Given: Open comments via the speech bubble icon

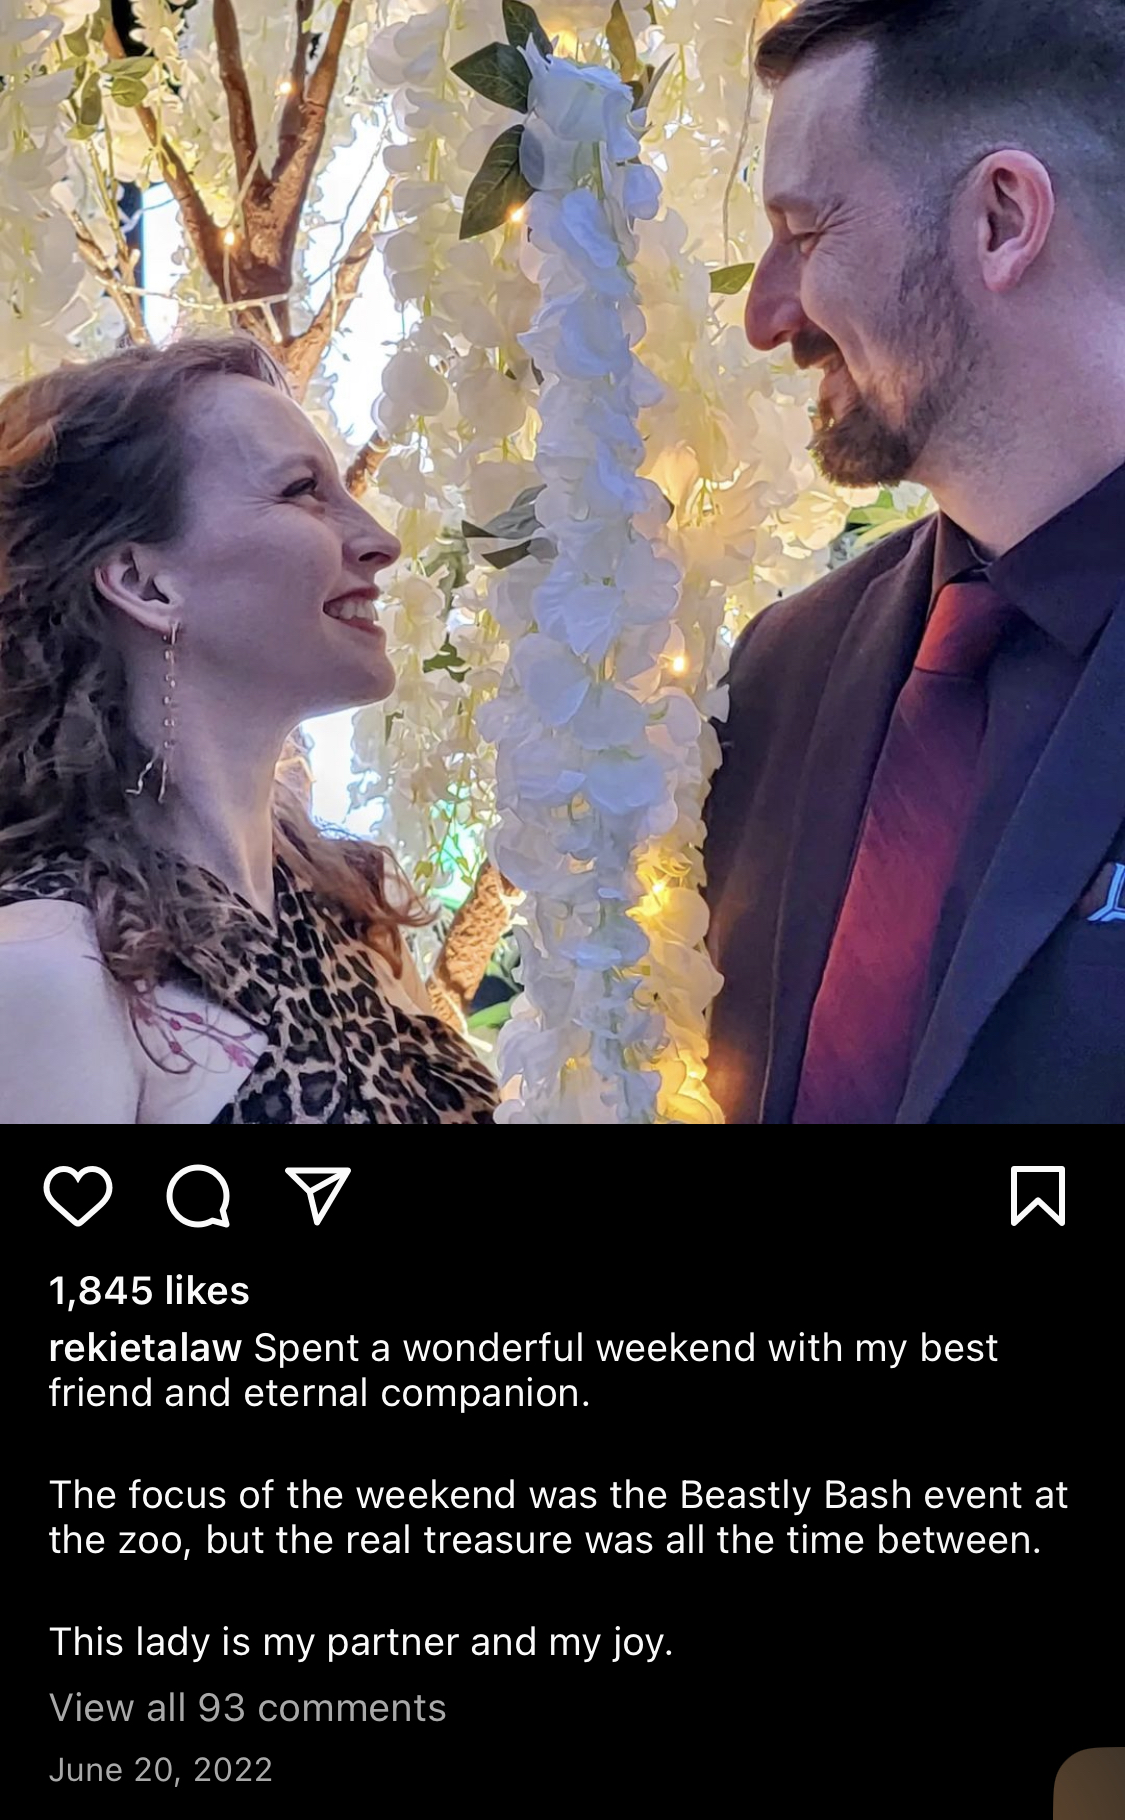Looking at the screenshot, I should click(x=198, y=1195).
